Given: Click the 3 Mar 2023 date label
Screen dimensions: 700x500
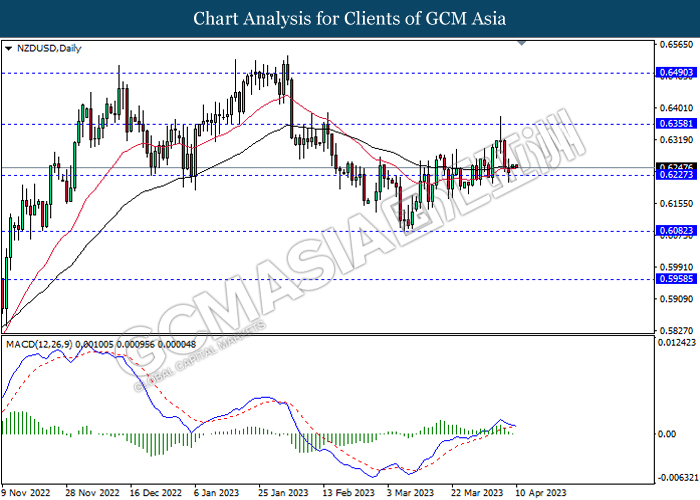Looking at the screenshot, I should pos(411,493).
